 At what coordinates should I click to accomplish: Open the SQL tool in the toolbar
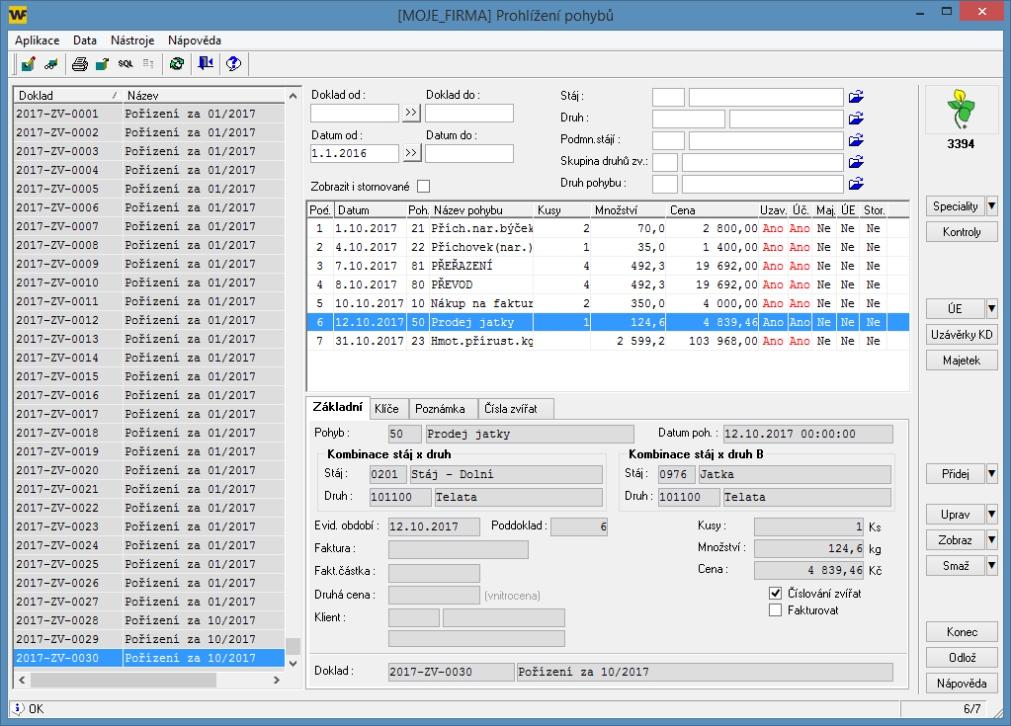[x=125, y=64]
